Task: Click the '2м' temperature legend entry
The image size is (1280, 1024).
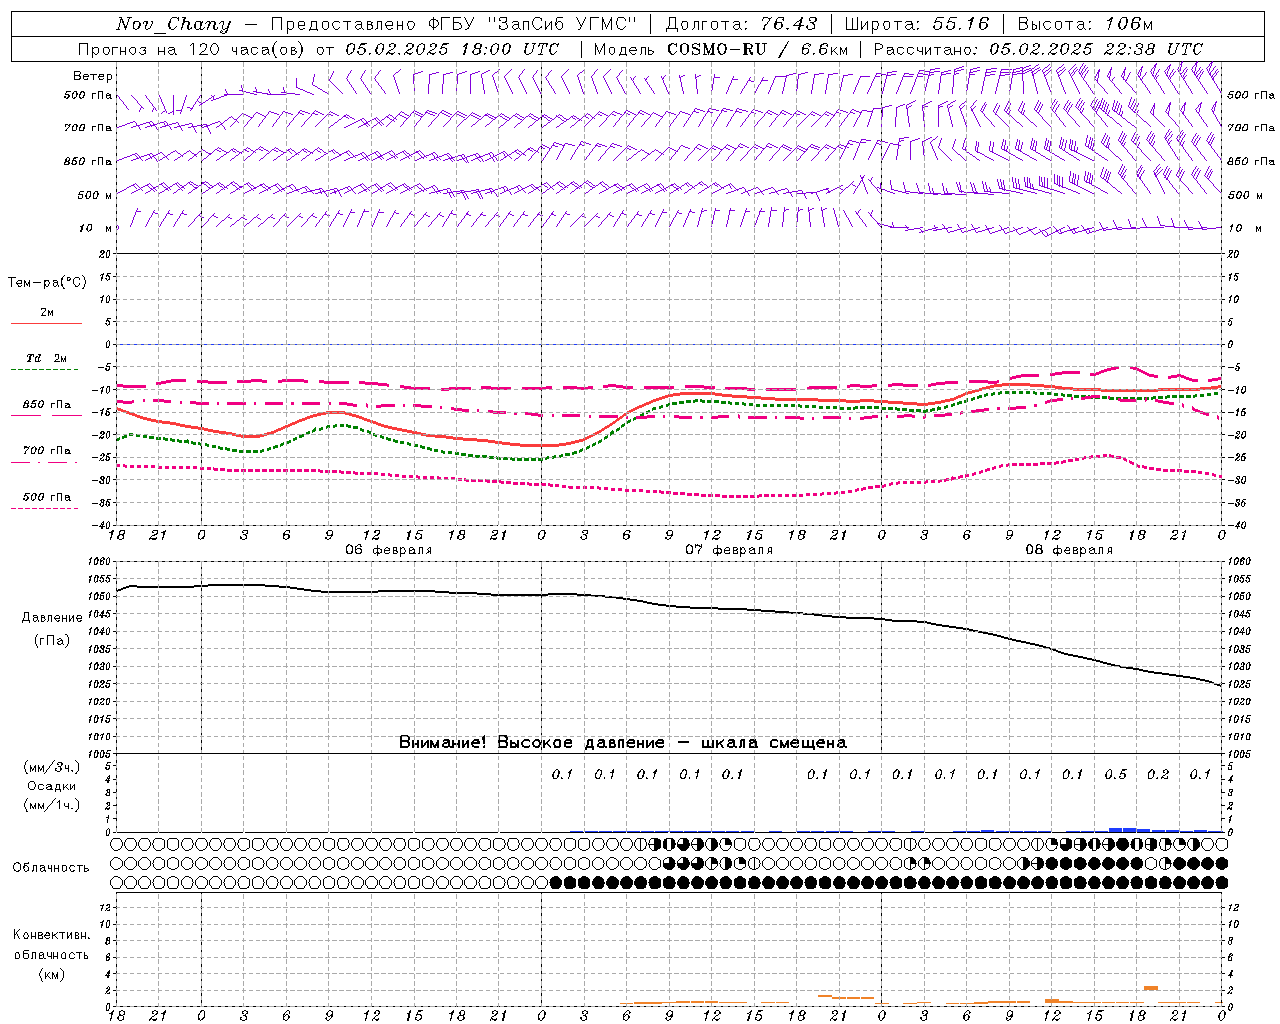Action: coord(47,313)
